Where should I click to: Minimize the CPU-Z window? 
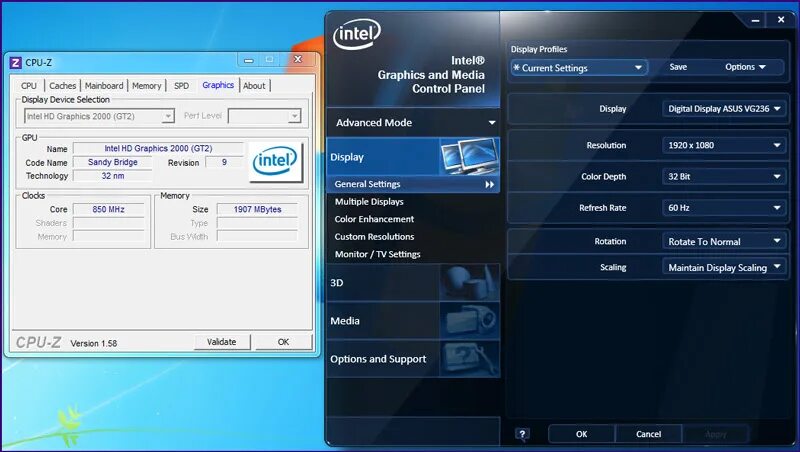click(249, 60)
